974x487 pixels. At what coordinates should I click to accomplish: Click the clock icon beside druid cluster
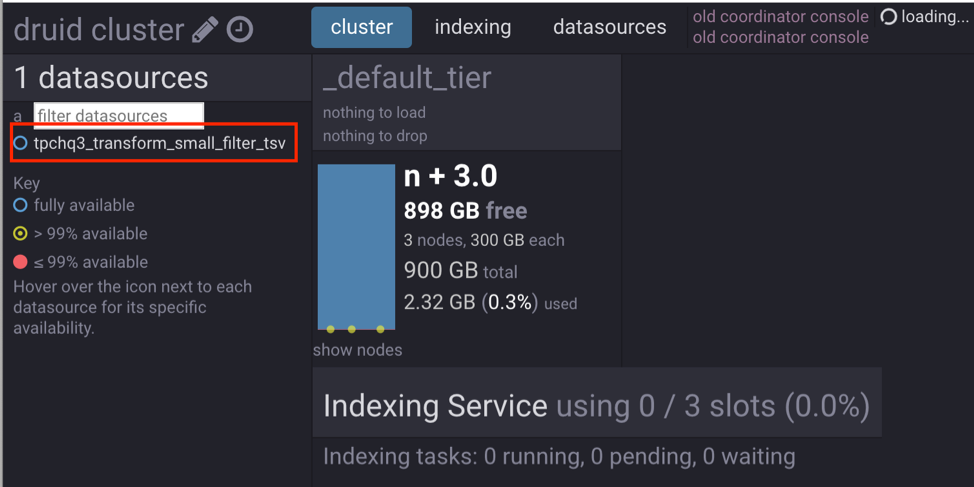coord(240,30)
